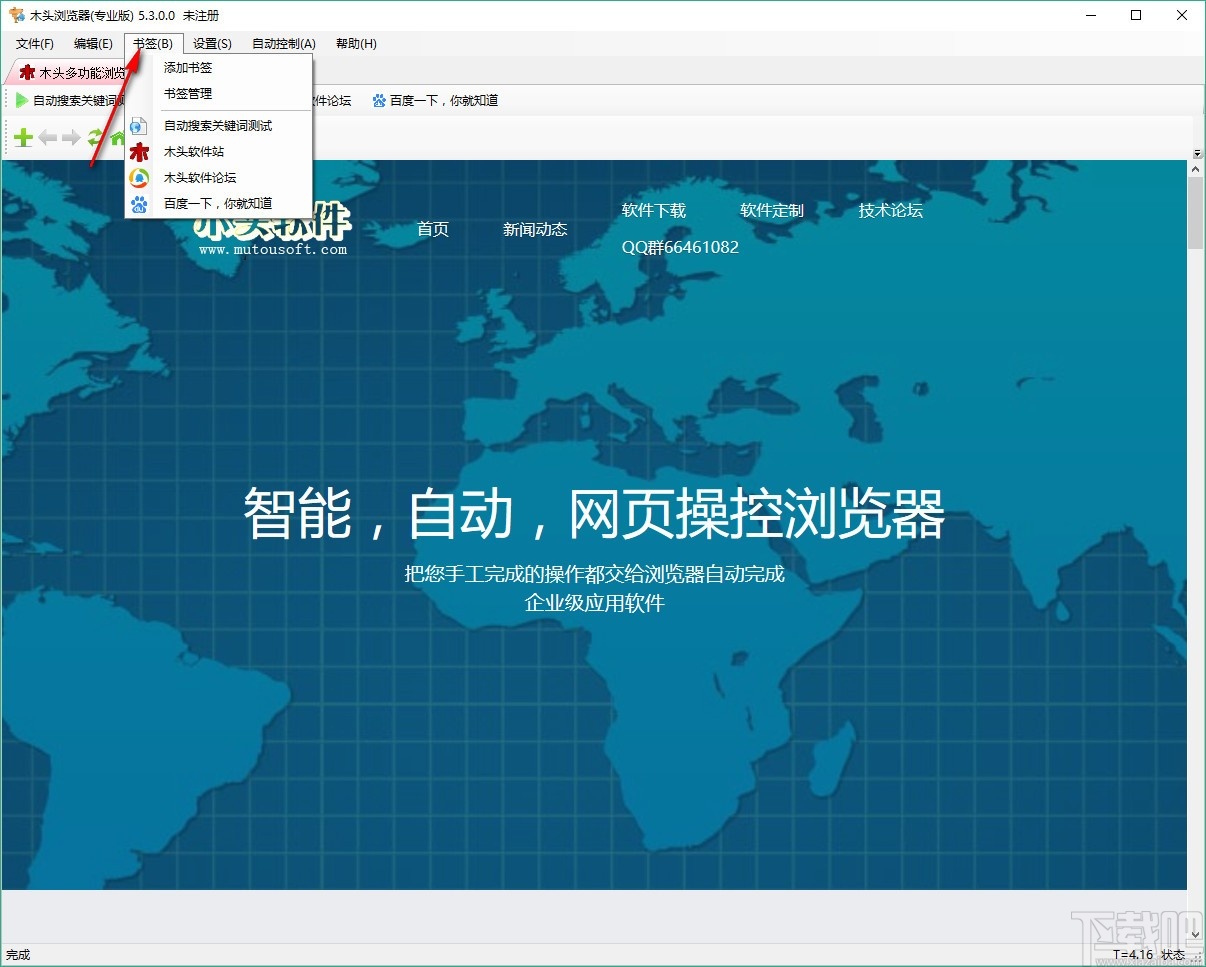Click the 状态 label in status bar
This screenshot has width=1206, height=967.
click(1173, 955)
